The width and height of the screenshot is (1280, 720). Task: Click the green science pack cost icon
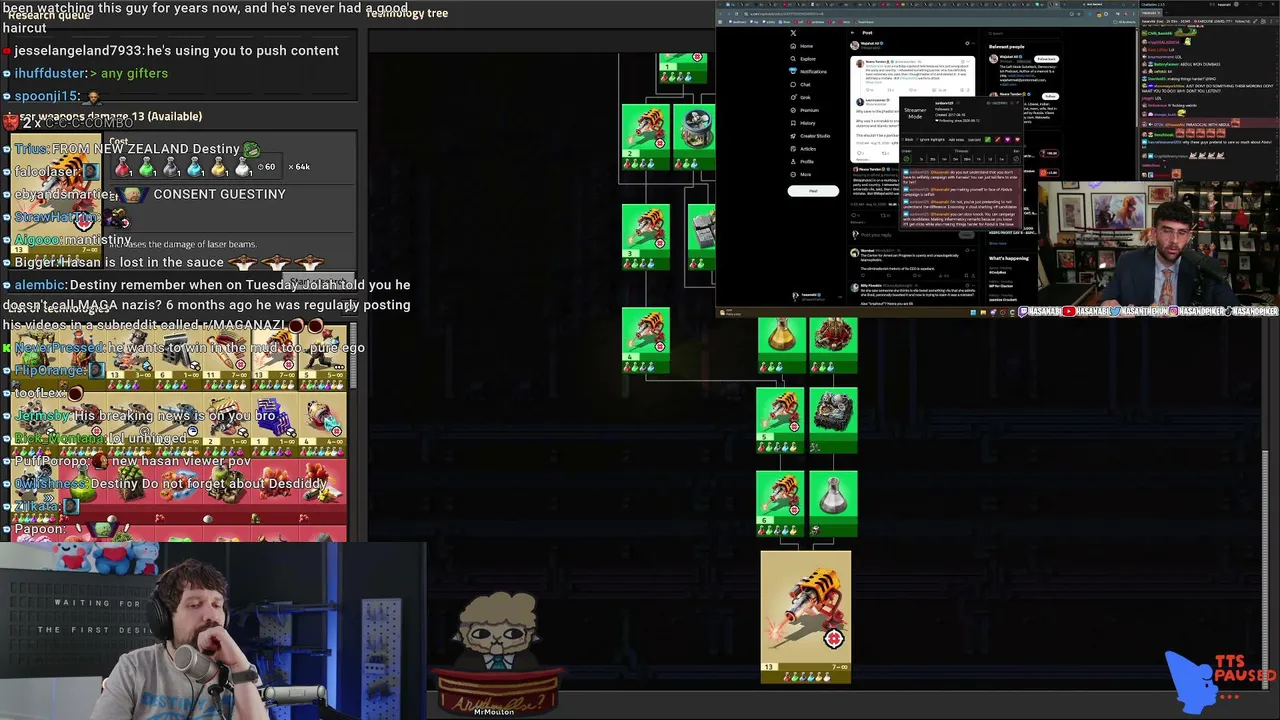147,167
